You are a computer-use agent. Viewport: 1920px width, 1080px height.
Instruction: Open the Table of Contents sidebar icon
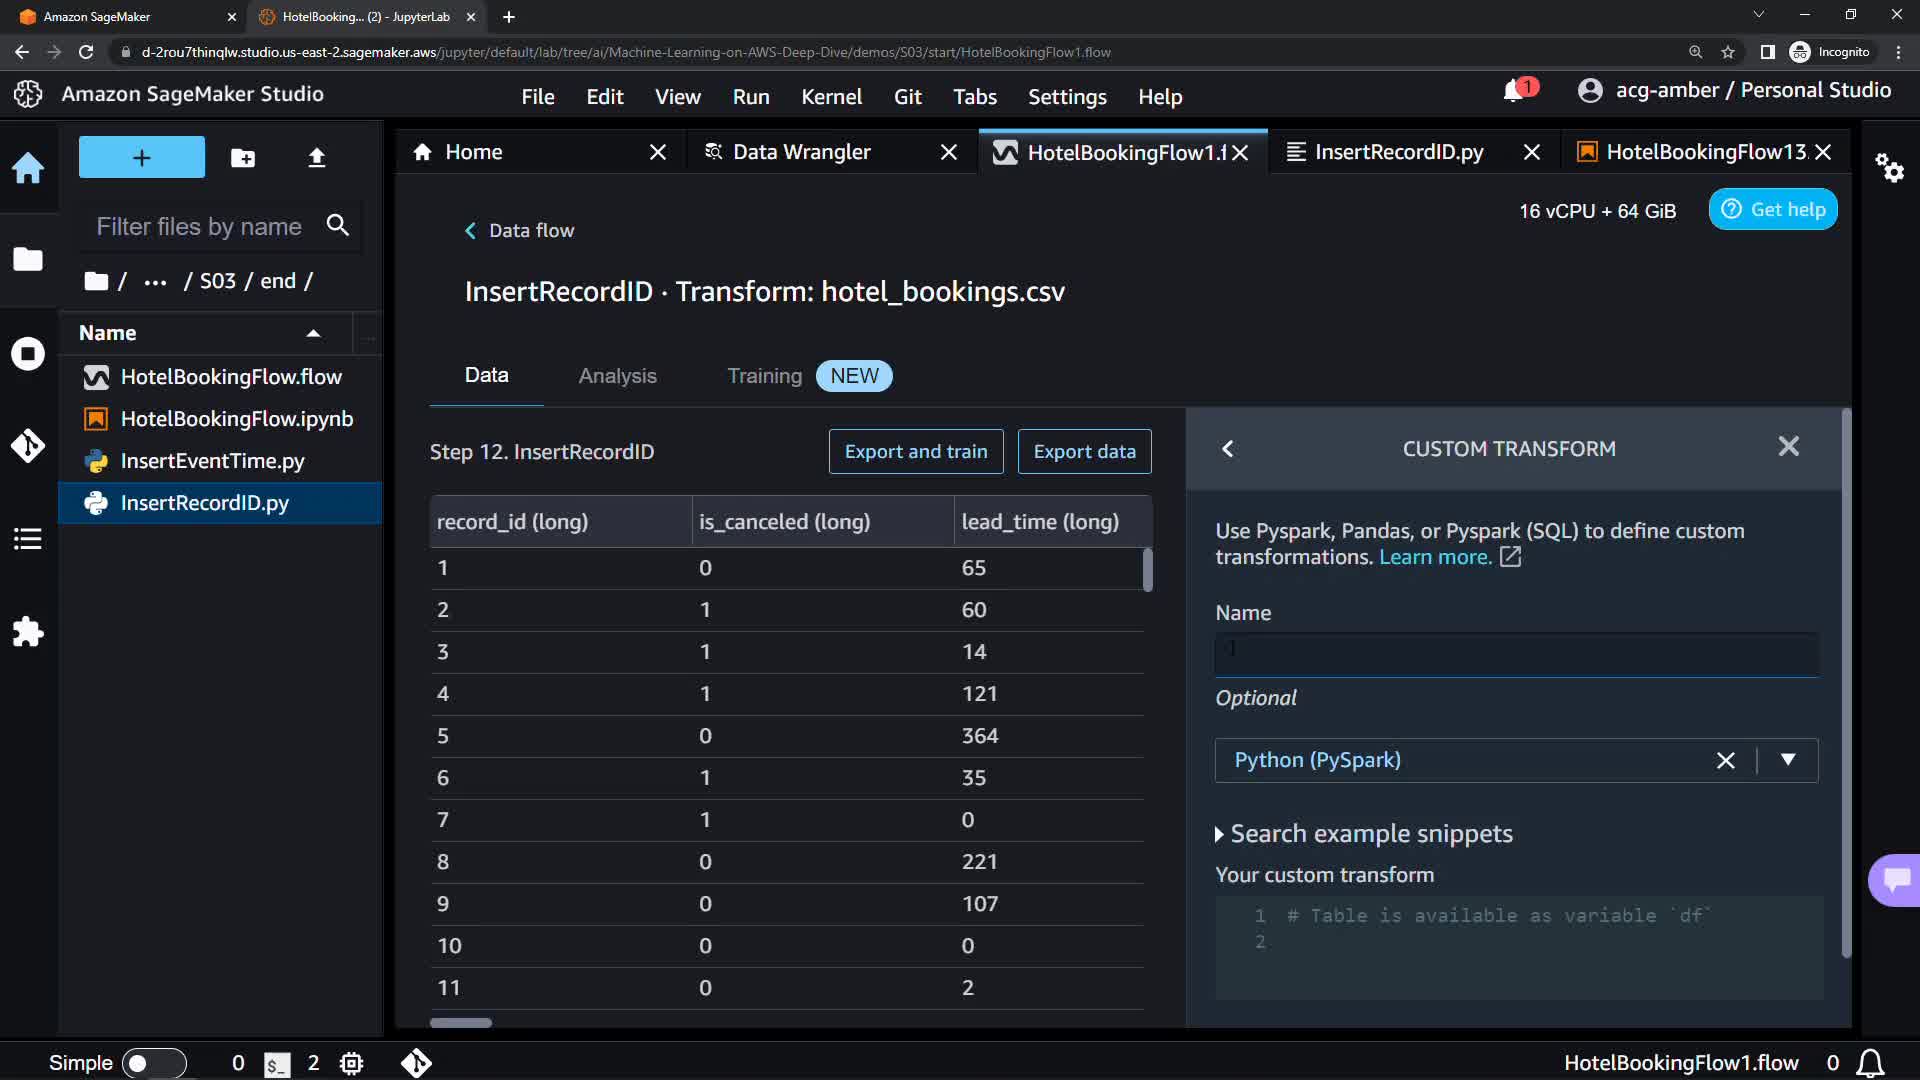[x=28, y=539]
